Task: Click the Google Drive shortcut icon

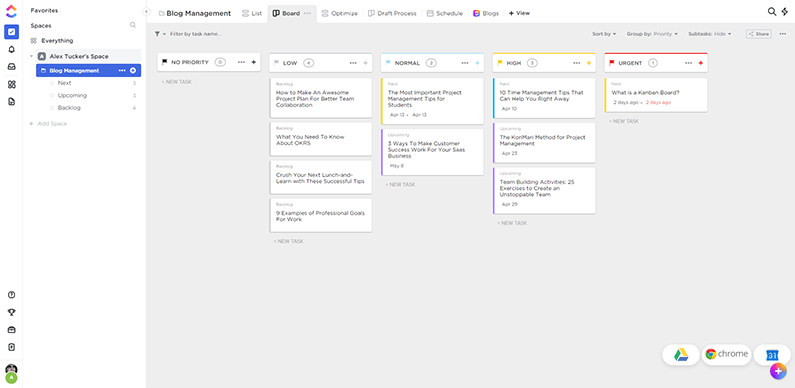Action: tap(680, 355)
